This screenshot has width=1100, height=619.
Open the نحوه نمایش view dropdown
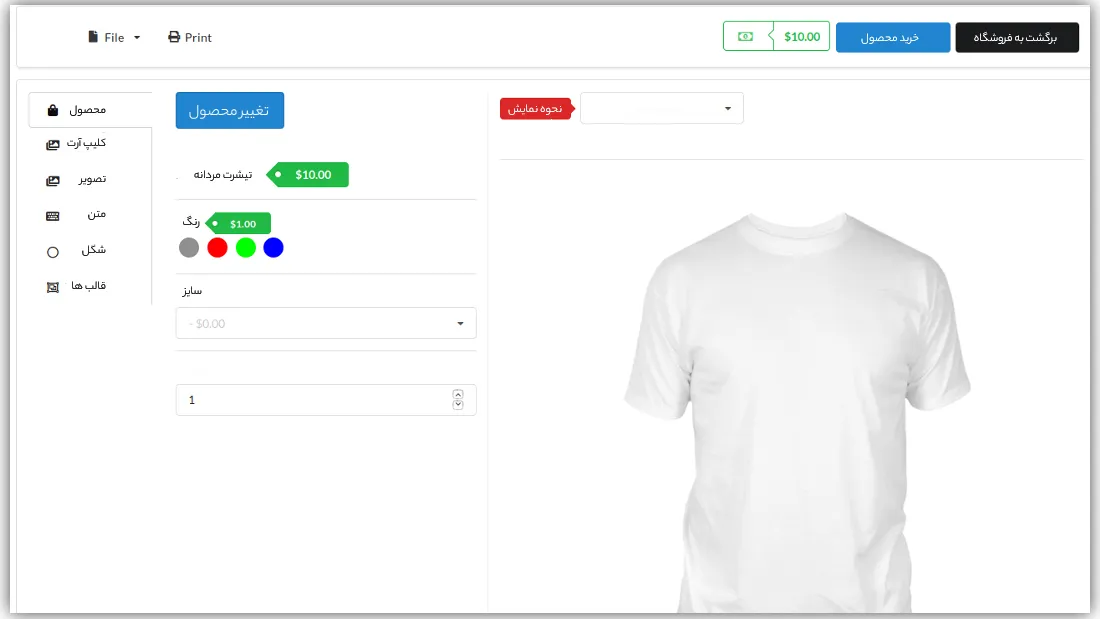pyautogui.click(x=662, y=108)
